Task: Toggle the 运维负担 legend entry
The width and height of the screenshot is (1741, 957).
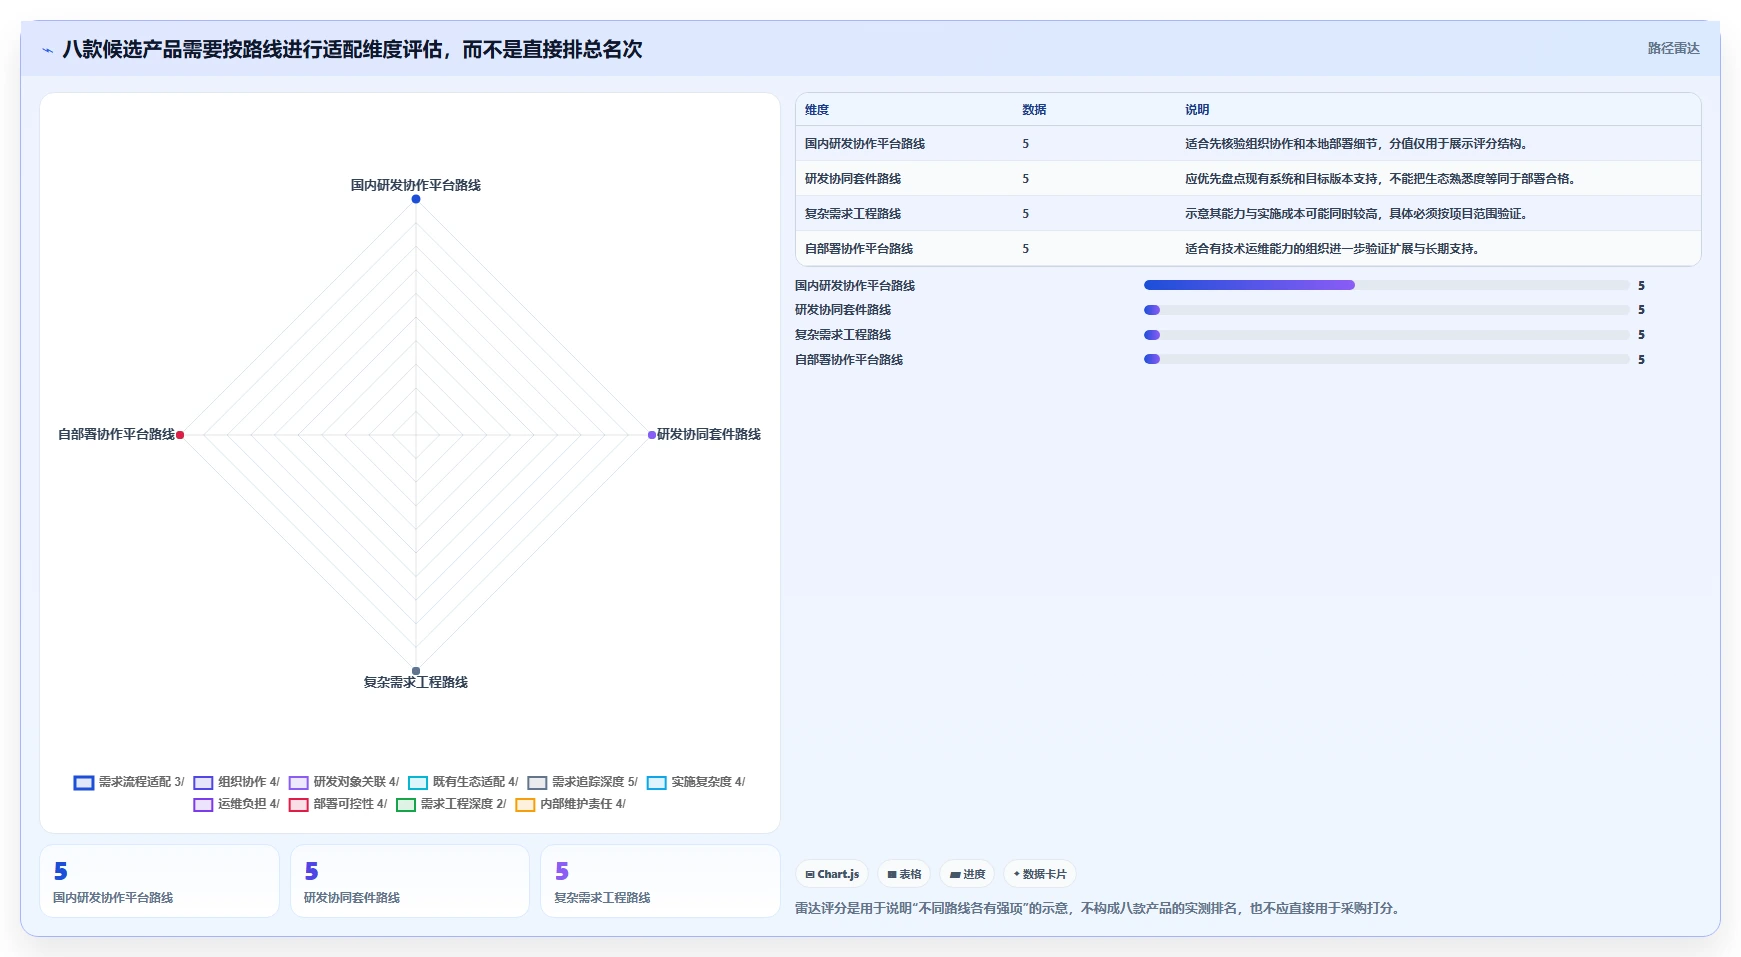Action: pos(237,804)
